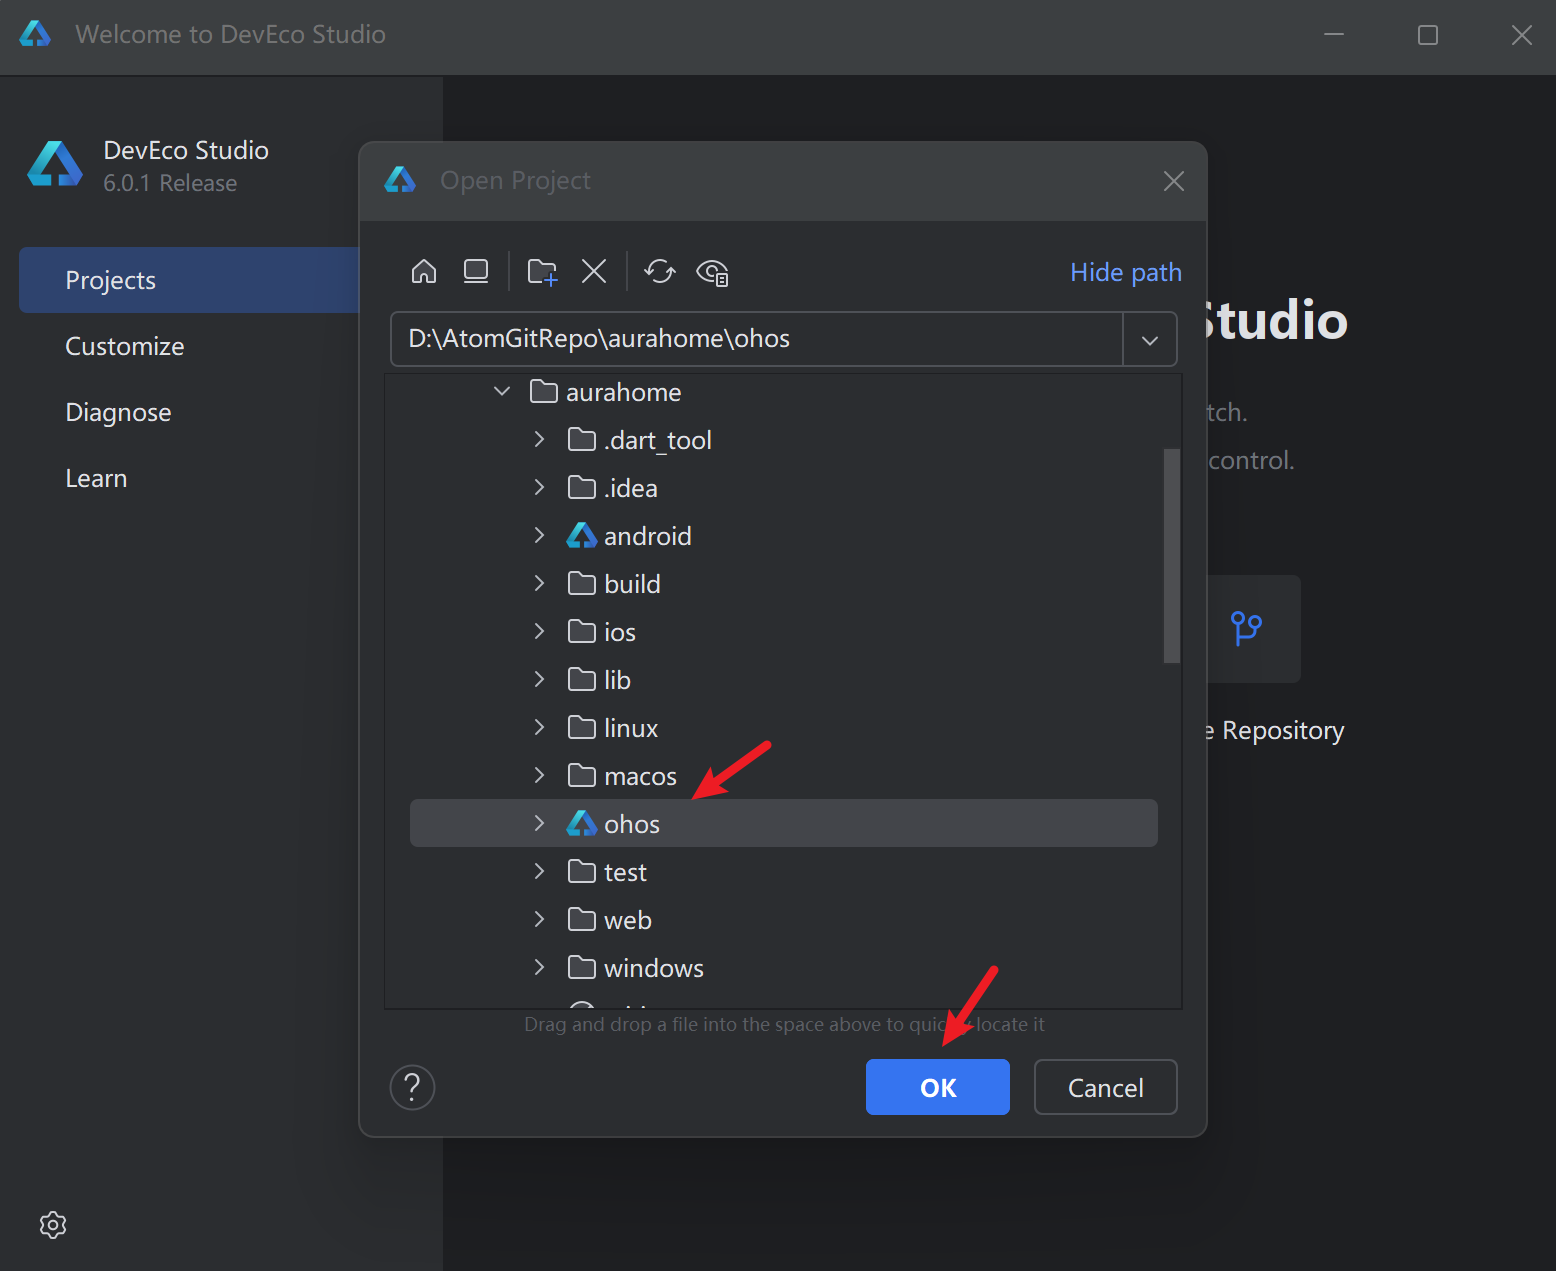Viewport: 1556px width, 1271px height.
Task: Expand the .idea folder
Action: point(539,487)
